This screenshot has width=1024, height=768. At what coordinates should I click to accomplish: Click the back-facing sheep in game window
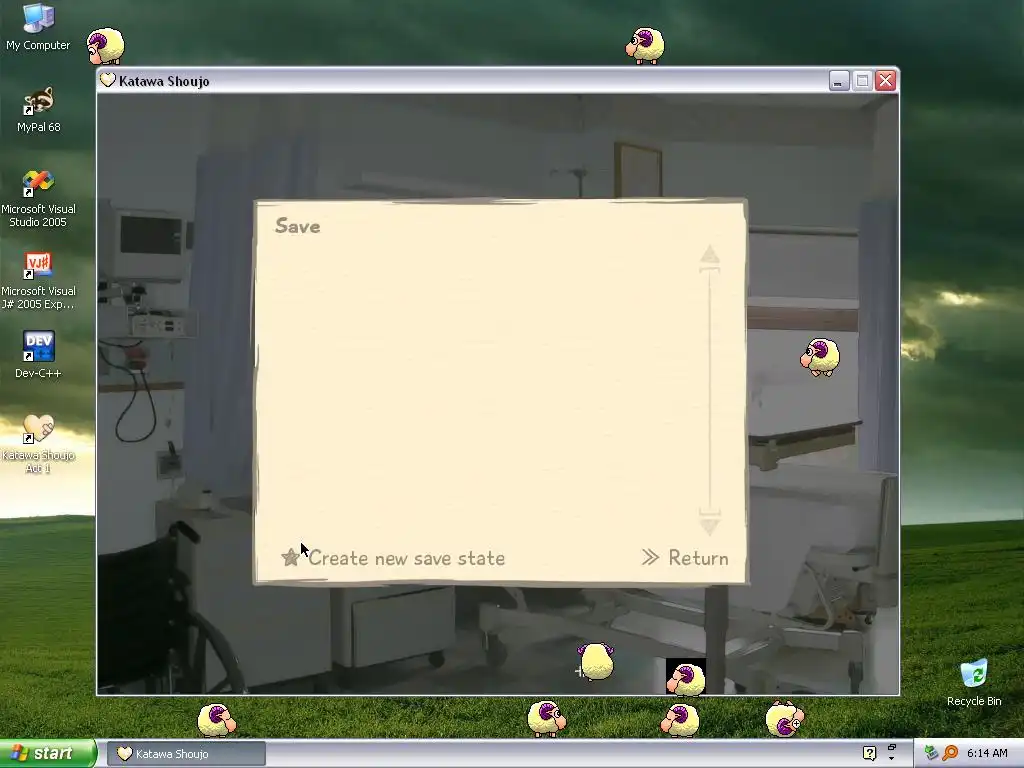tap(595, 661)
